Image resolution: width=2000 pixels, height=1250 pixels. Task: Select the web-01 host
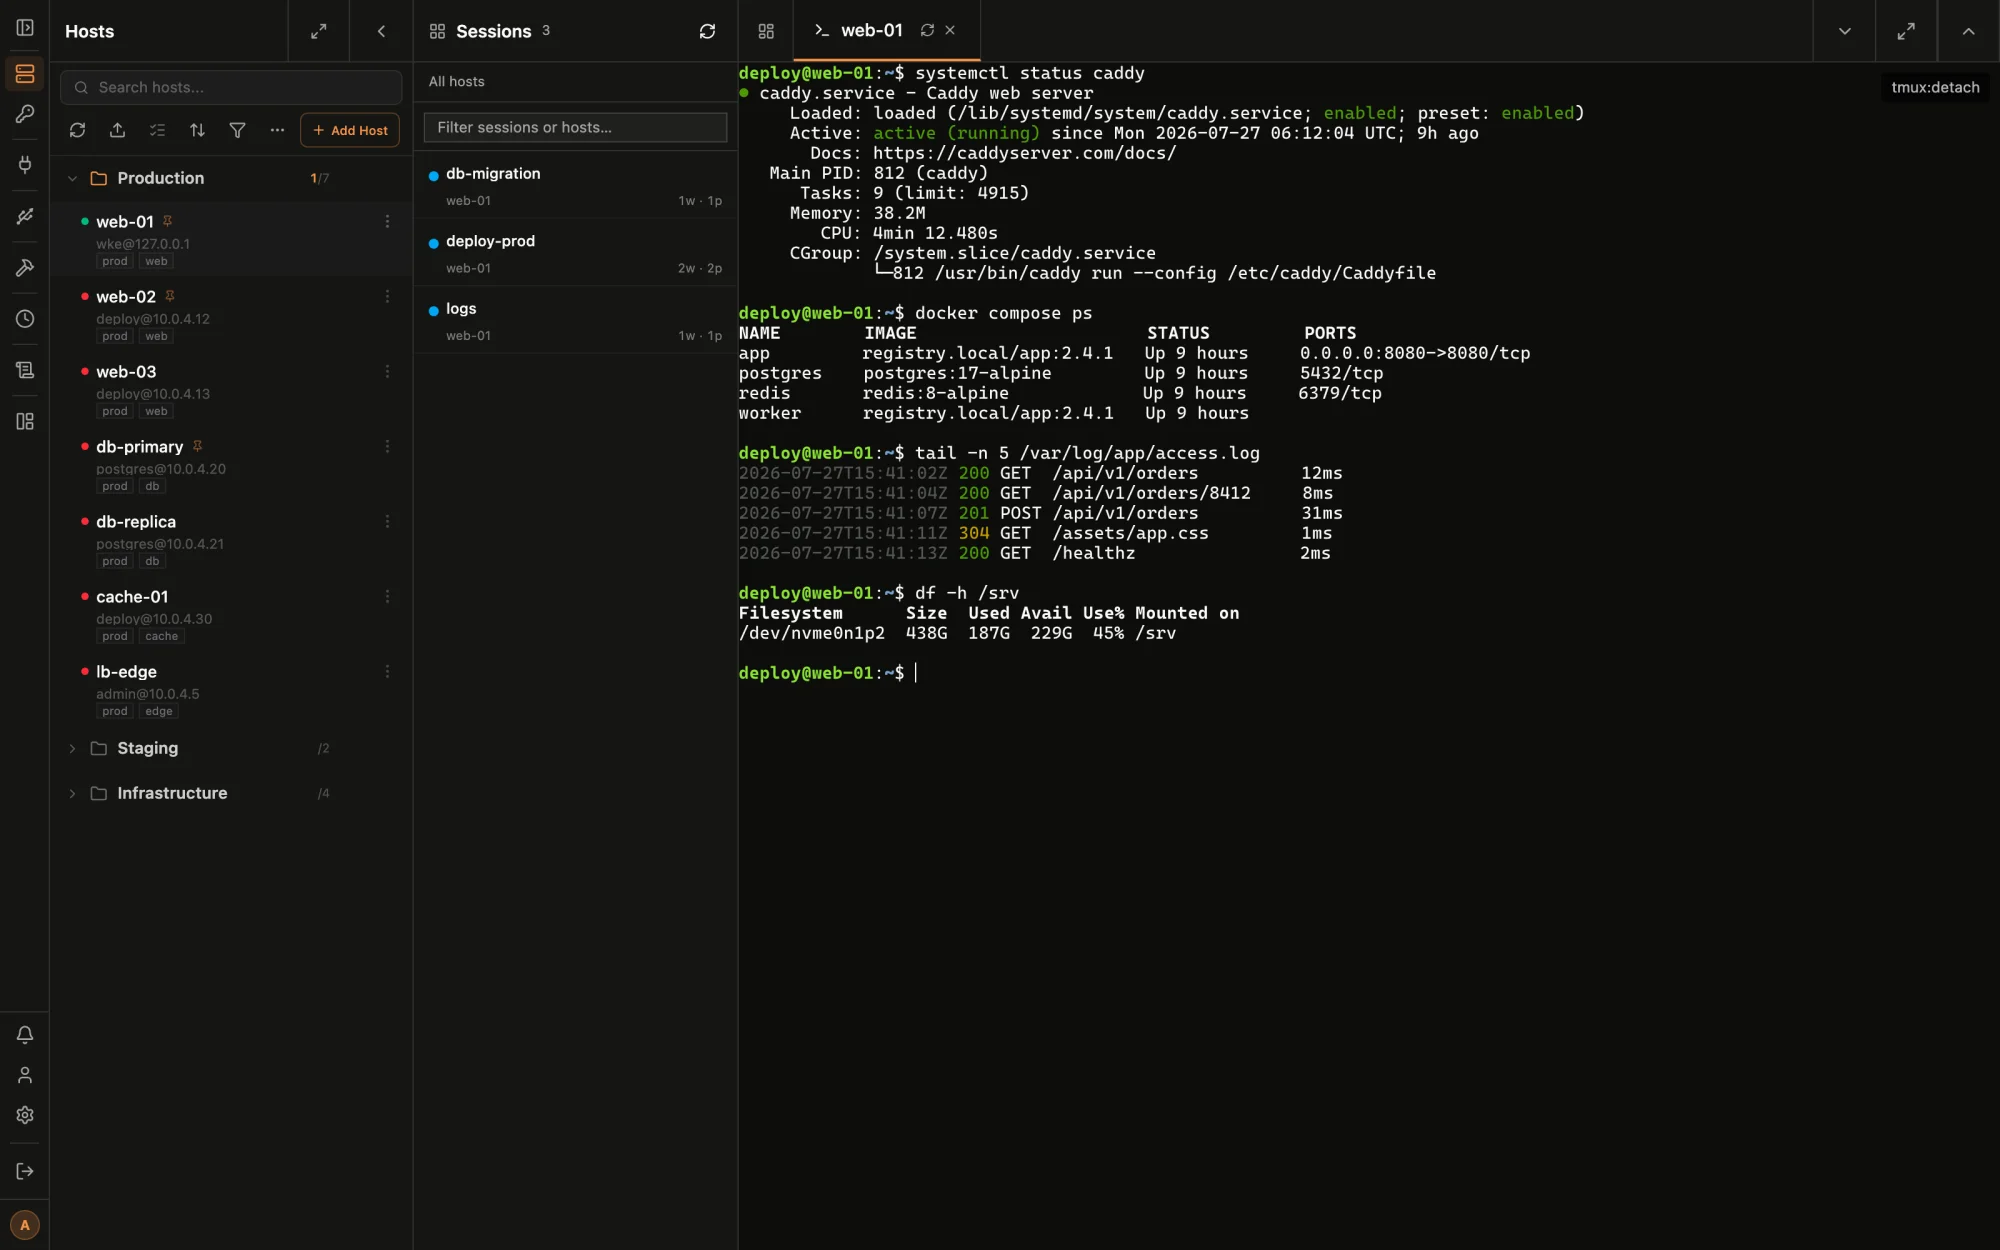click(231, 240)
